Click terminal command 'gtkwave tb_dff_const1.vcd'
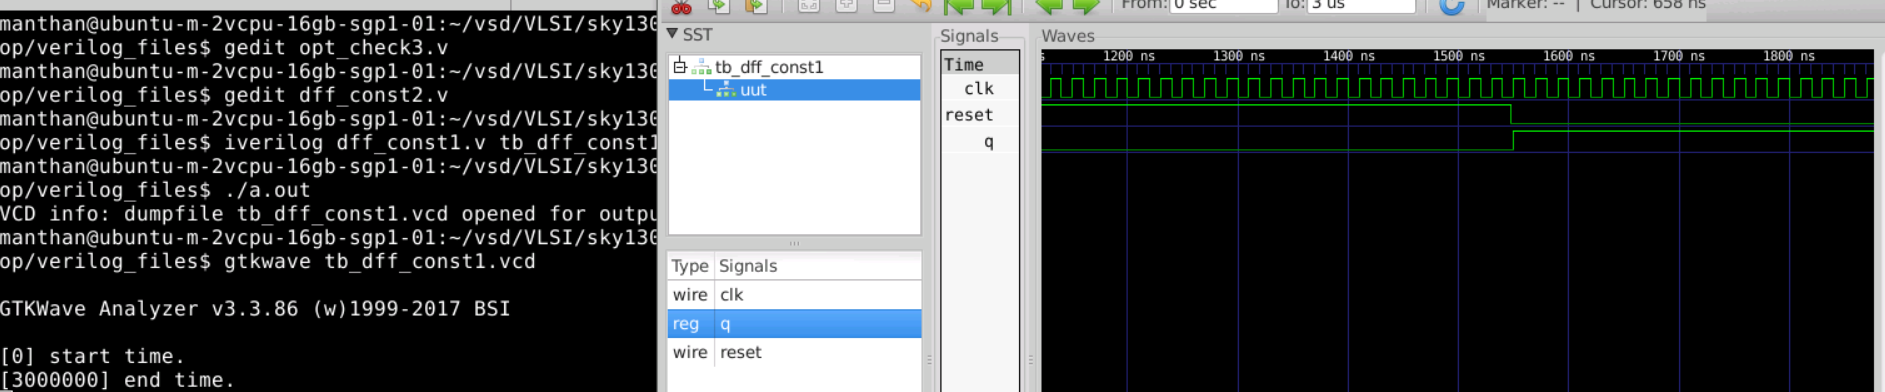This screenshot has height=392, width=1885. 380,261
